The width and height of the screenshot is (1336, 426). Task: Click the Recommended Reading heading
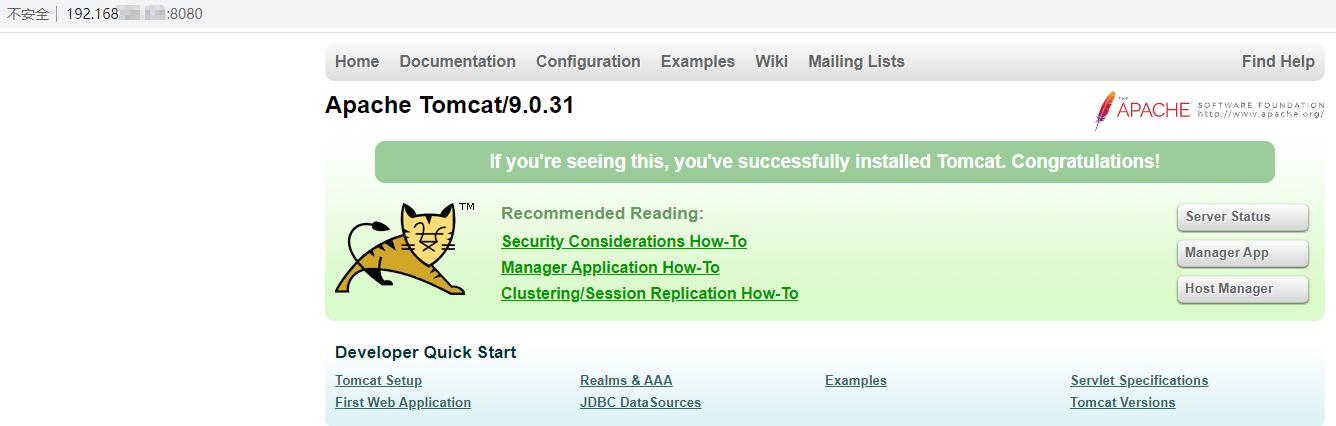coord(602,213)
